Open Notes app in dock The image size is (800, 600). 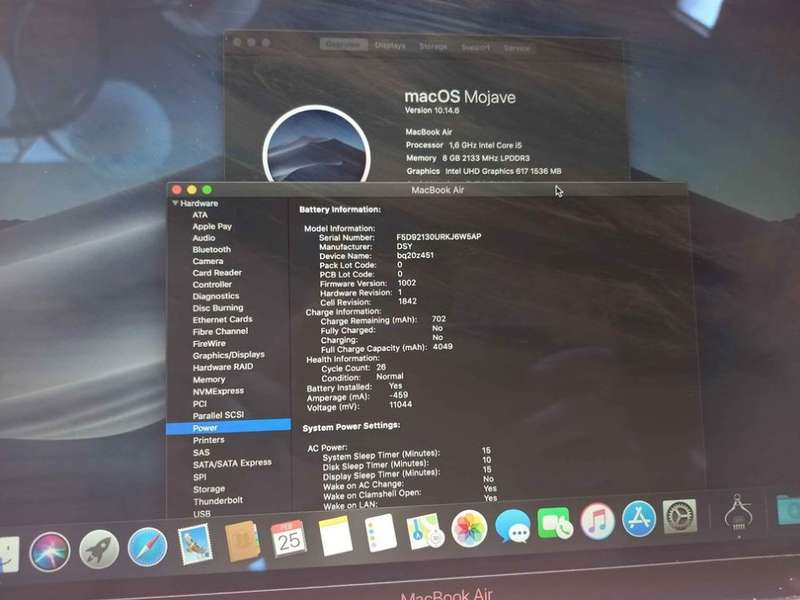click(x=335, y=536)
